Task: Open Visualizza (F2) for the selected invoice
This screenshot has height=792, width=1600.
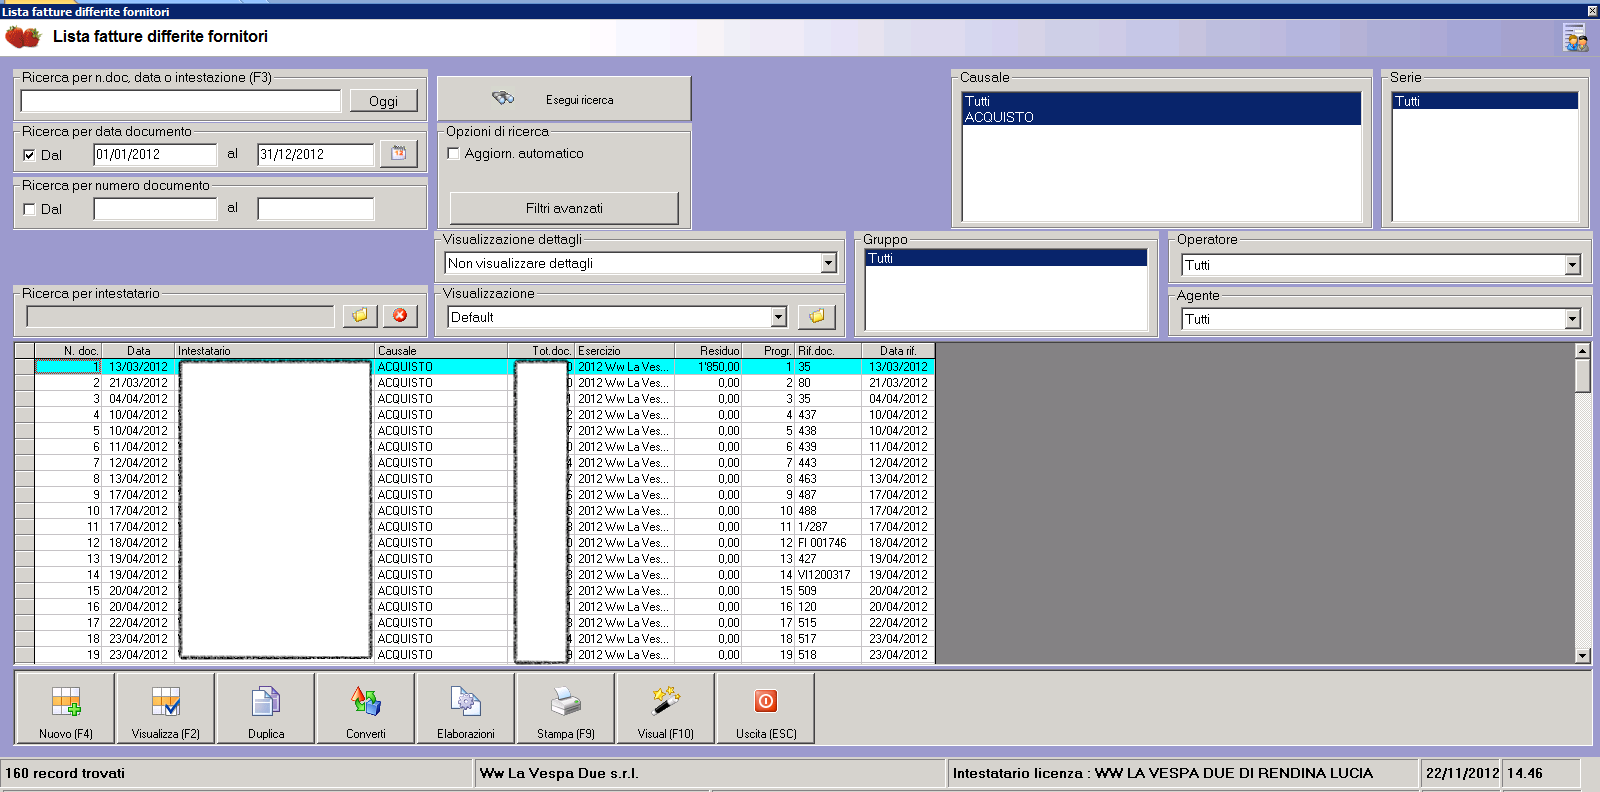Action: 166,708
